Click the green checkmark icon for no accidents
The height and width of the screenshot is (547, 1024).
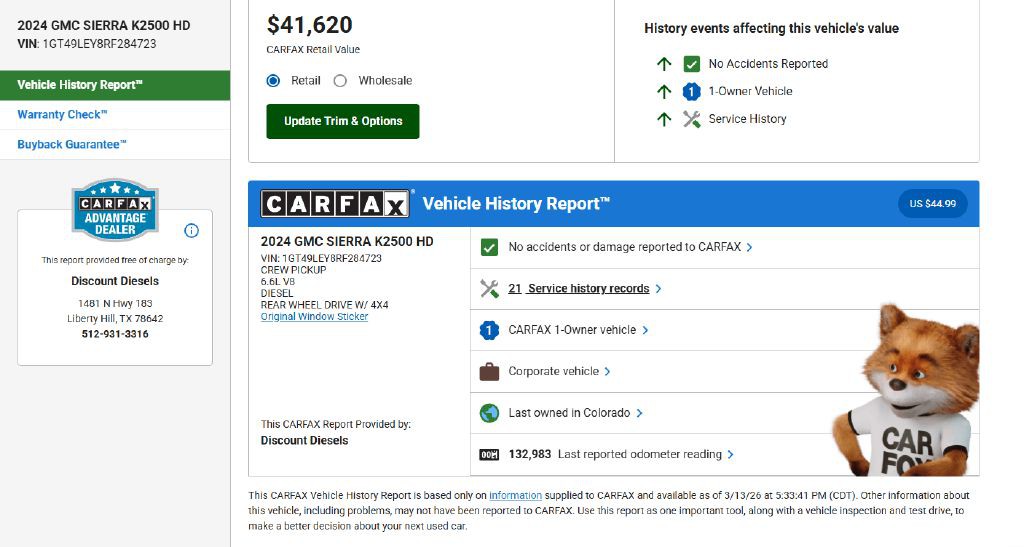click(x=489, y=247)
